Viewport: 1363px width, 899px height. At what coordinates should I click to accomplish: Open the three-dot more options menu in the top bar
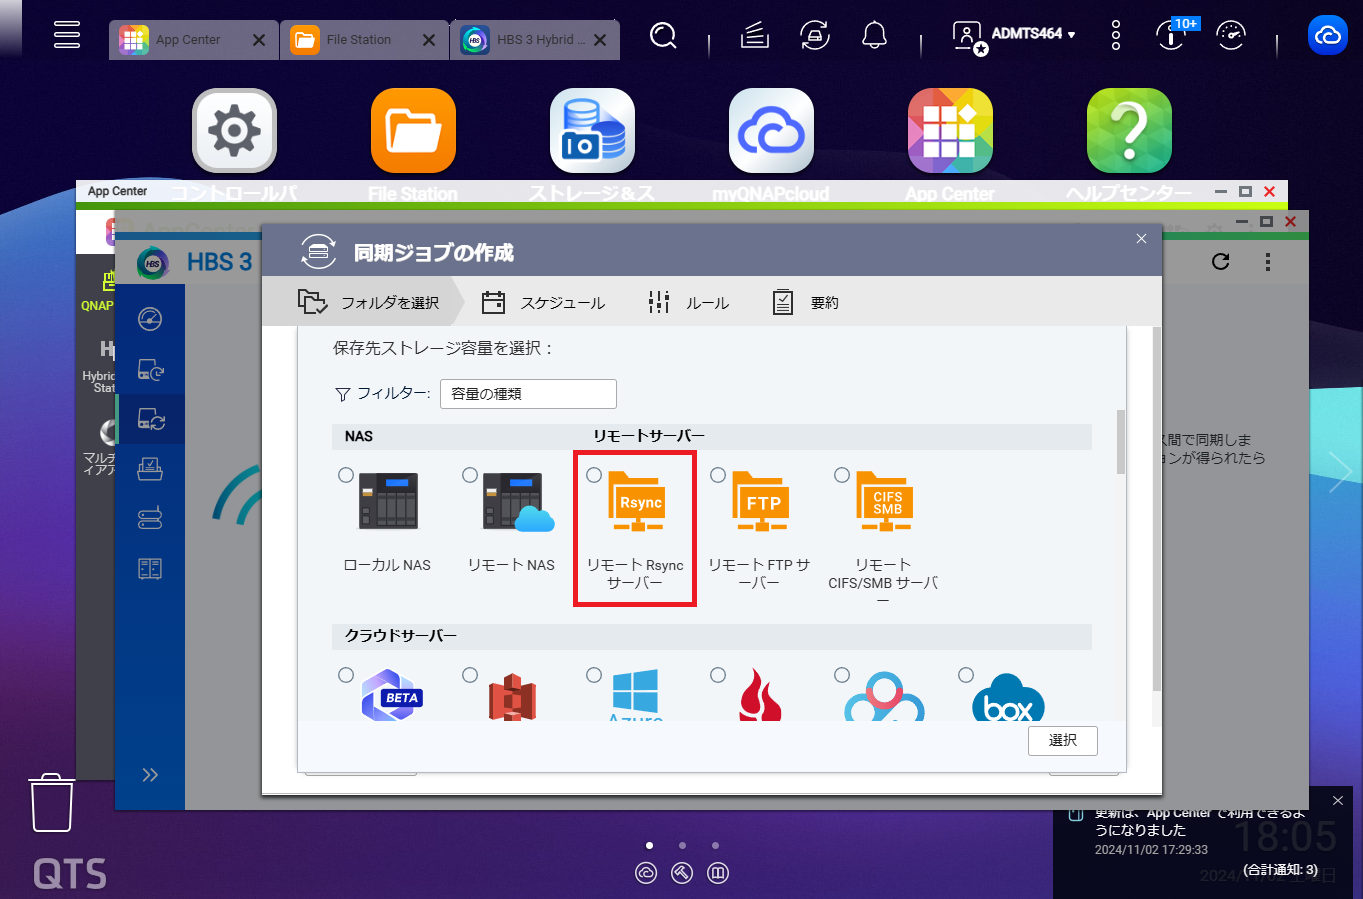tap(1116, 36)
